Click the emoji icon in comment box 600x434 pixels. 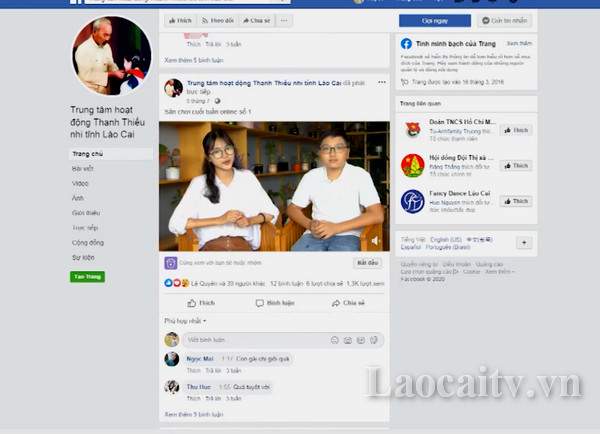(335, 340)
